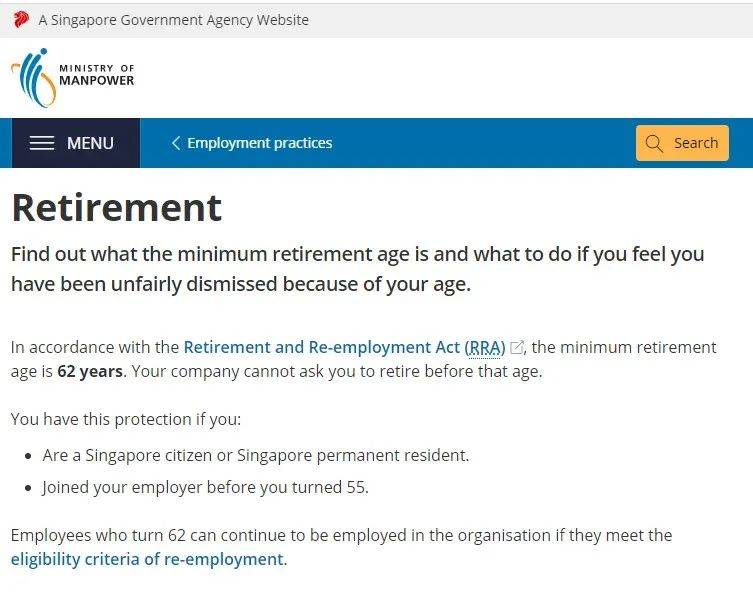Image resolution: width=753 pixels, height=599 pixels.
Task: Click the back chevron before Employment practices
Action: (x=176, y=143)
